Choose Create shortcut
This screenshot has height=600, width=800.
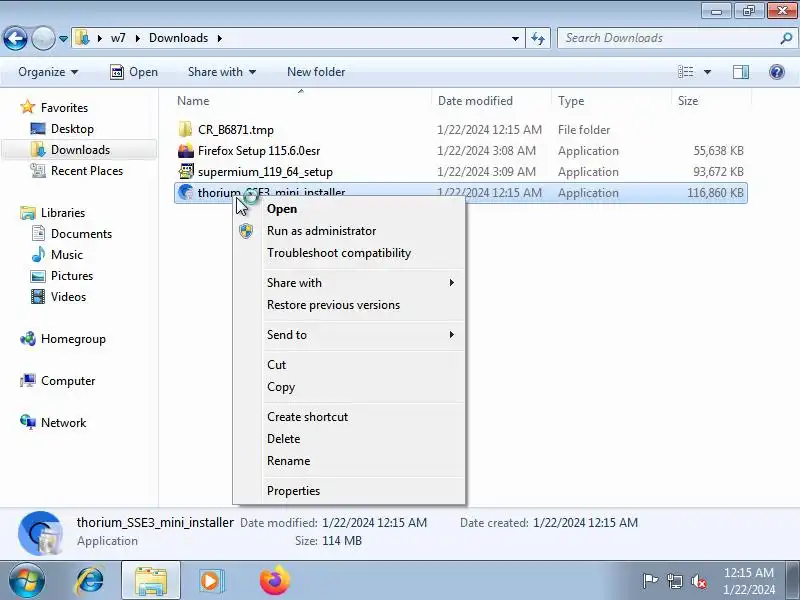[x=307, y=417]
